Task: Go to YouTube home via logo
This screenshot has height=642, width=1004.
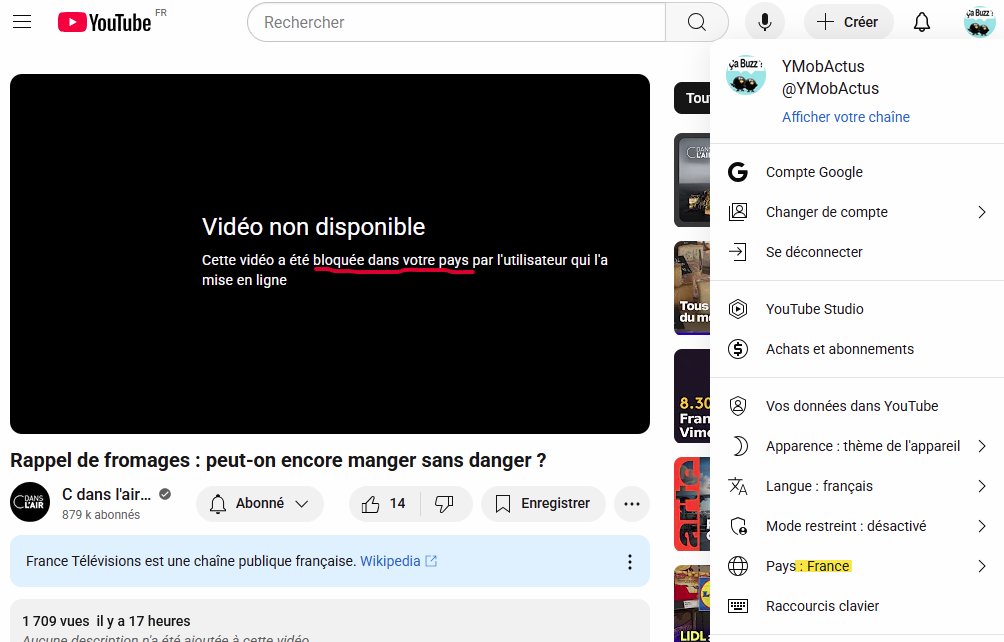Action: click(x=104, y=22)
